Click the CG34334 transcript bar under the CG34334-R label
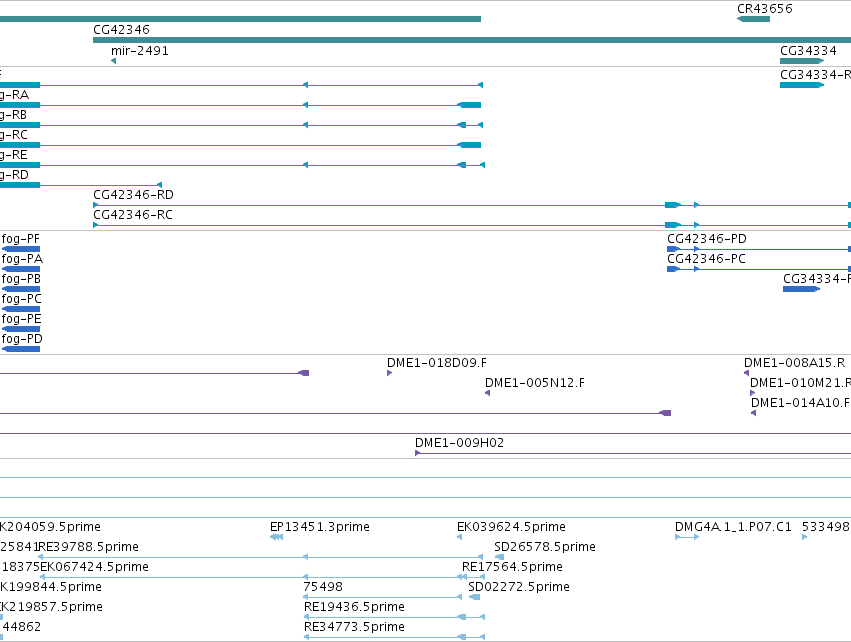This screenshot has height=642, width=851. pyautogui.click(x=802, y=85)
